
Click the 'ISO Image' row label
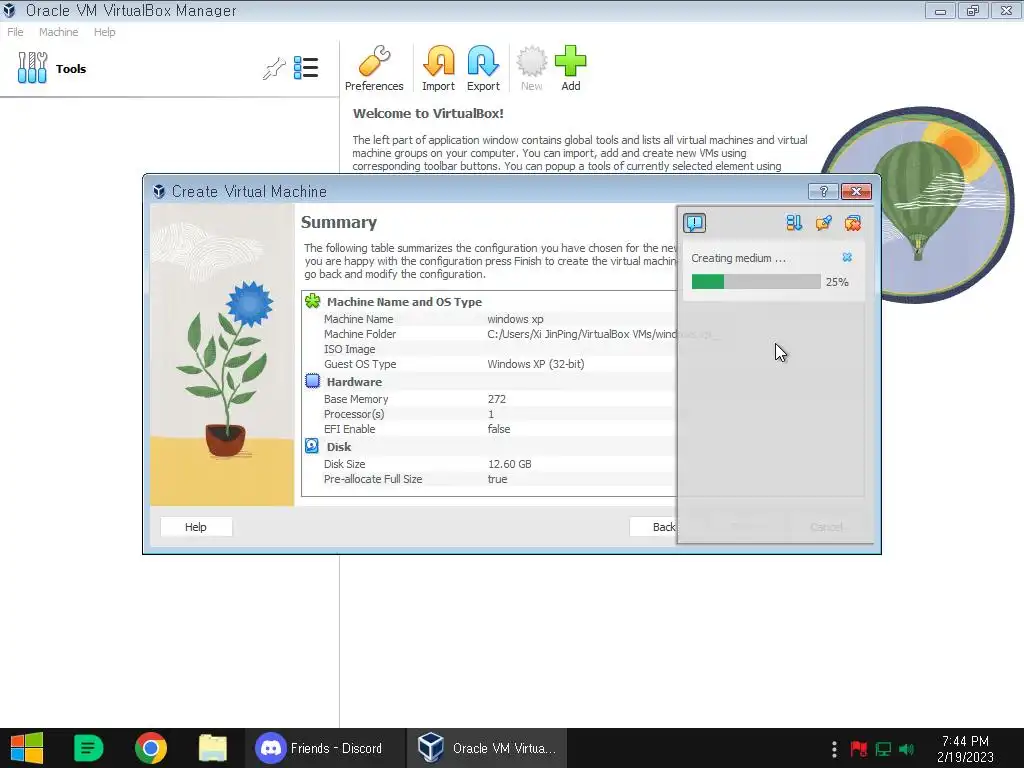coord(349,349)
